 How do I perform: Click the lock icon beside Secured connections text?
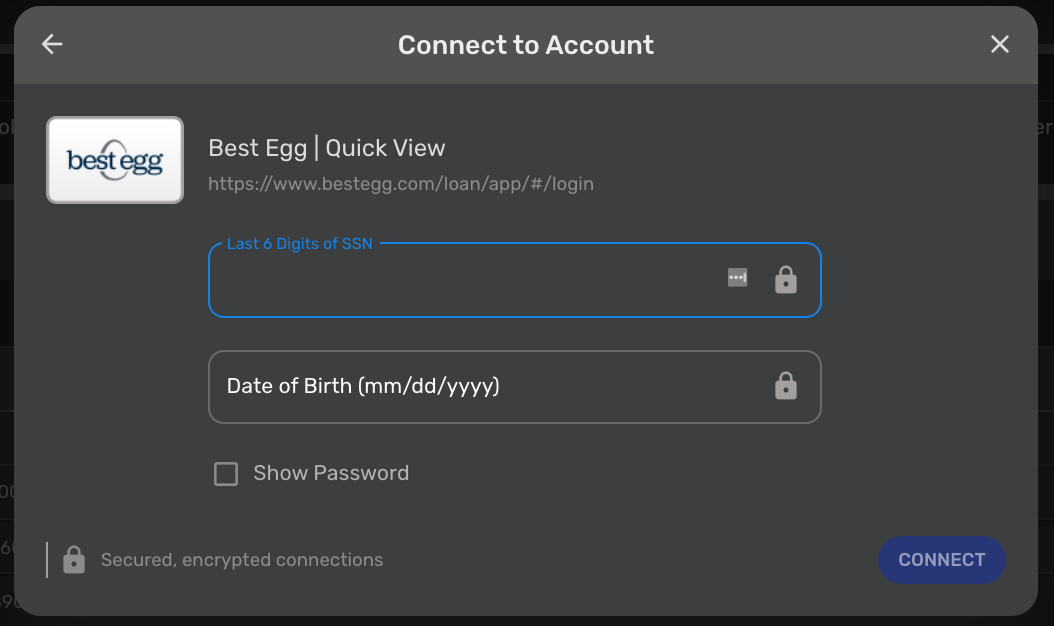point(74,560)
